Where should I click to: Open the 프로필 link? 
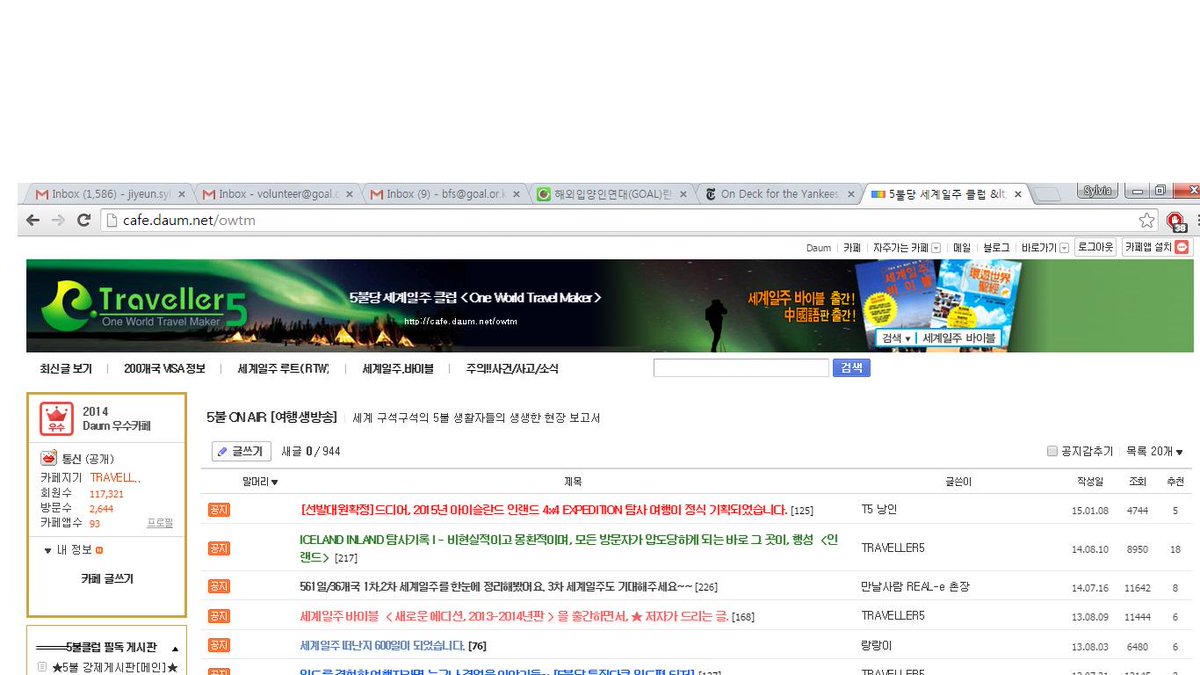(160, 522)
